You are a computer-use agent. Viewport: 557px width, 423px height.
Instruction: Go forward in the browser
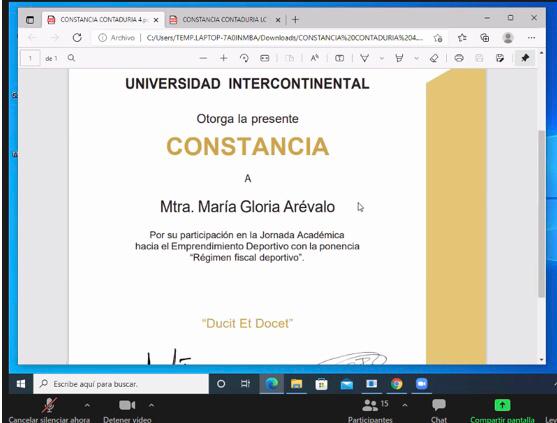54,38
